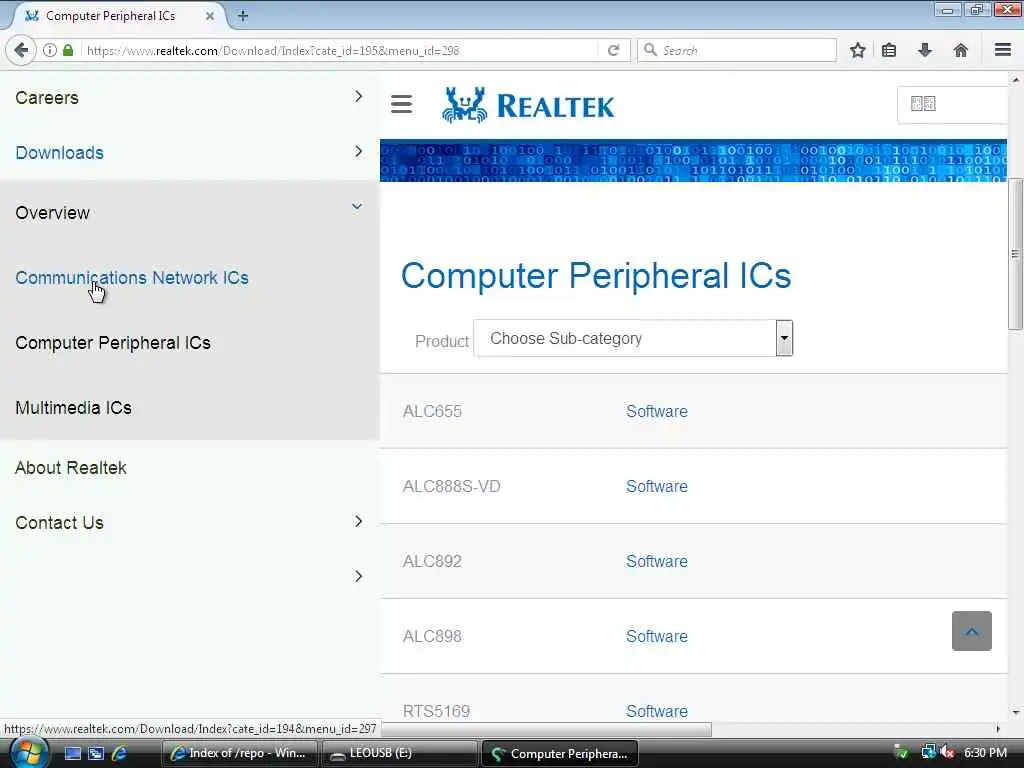Click the scrollbar down arrow
1024x768 pixels.
pos(1016,712)
